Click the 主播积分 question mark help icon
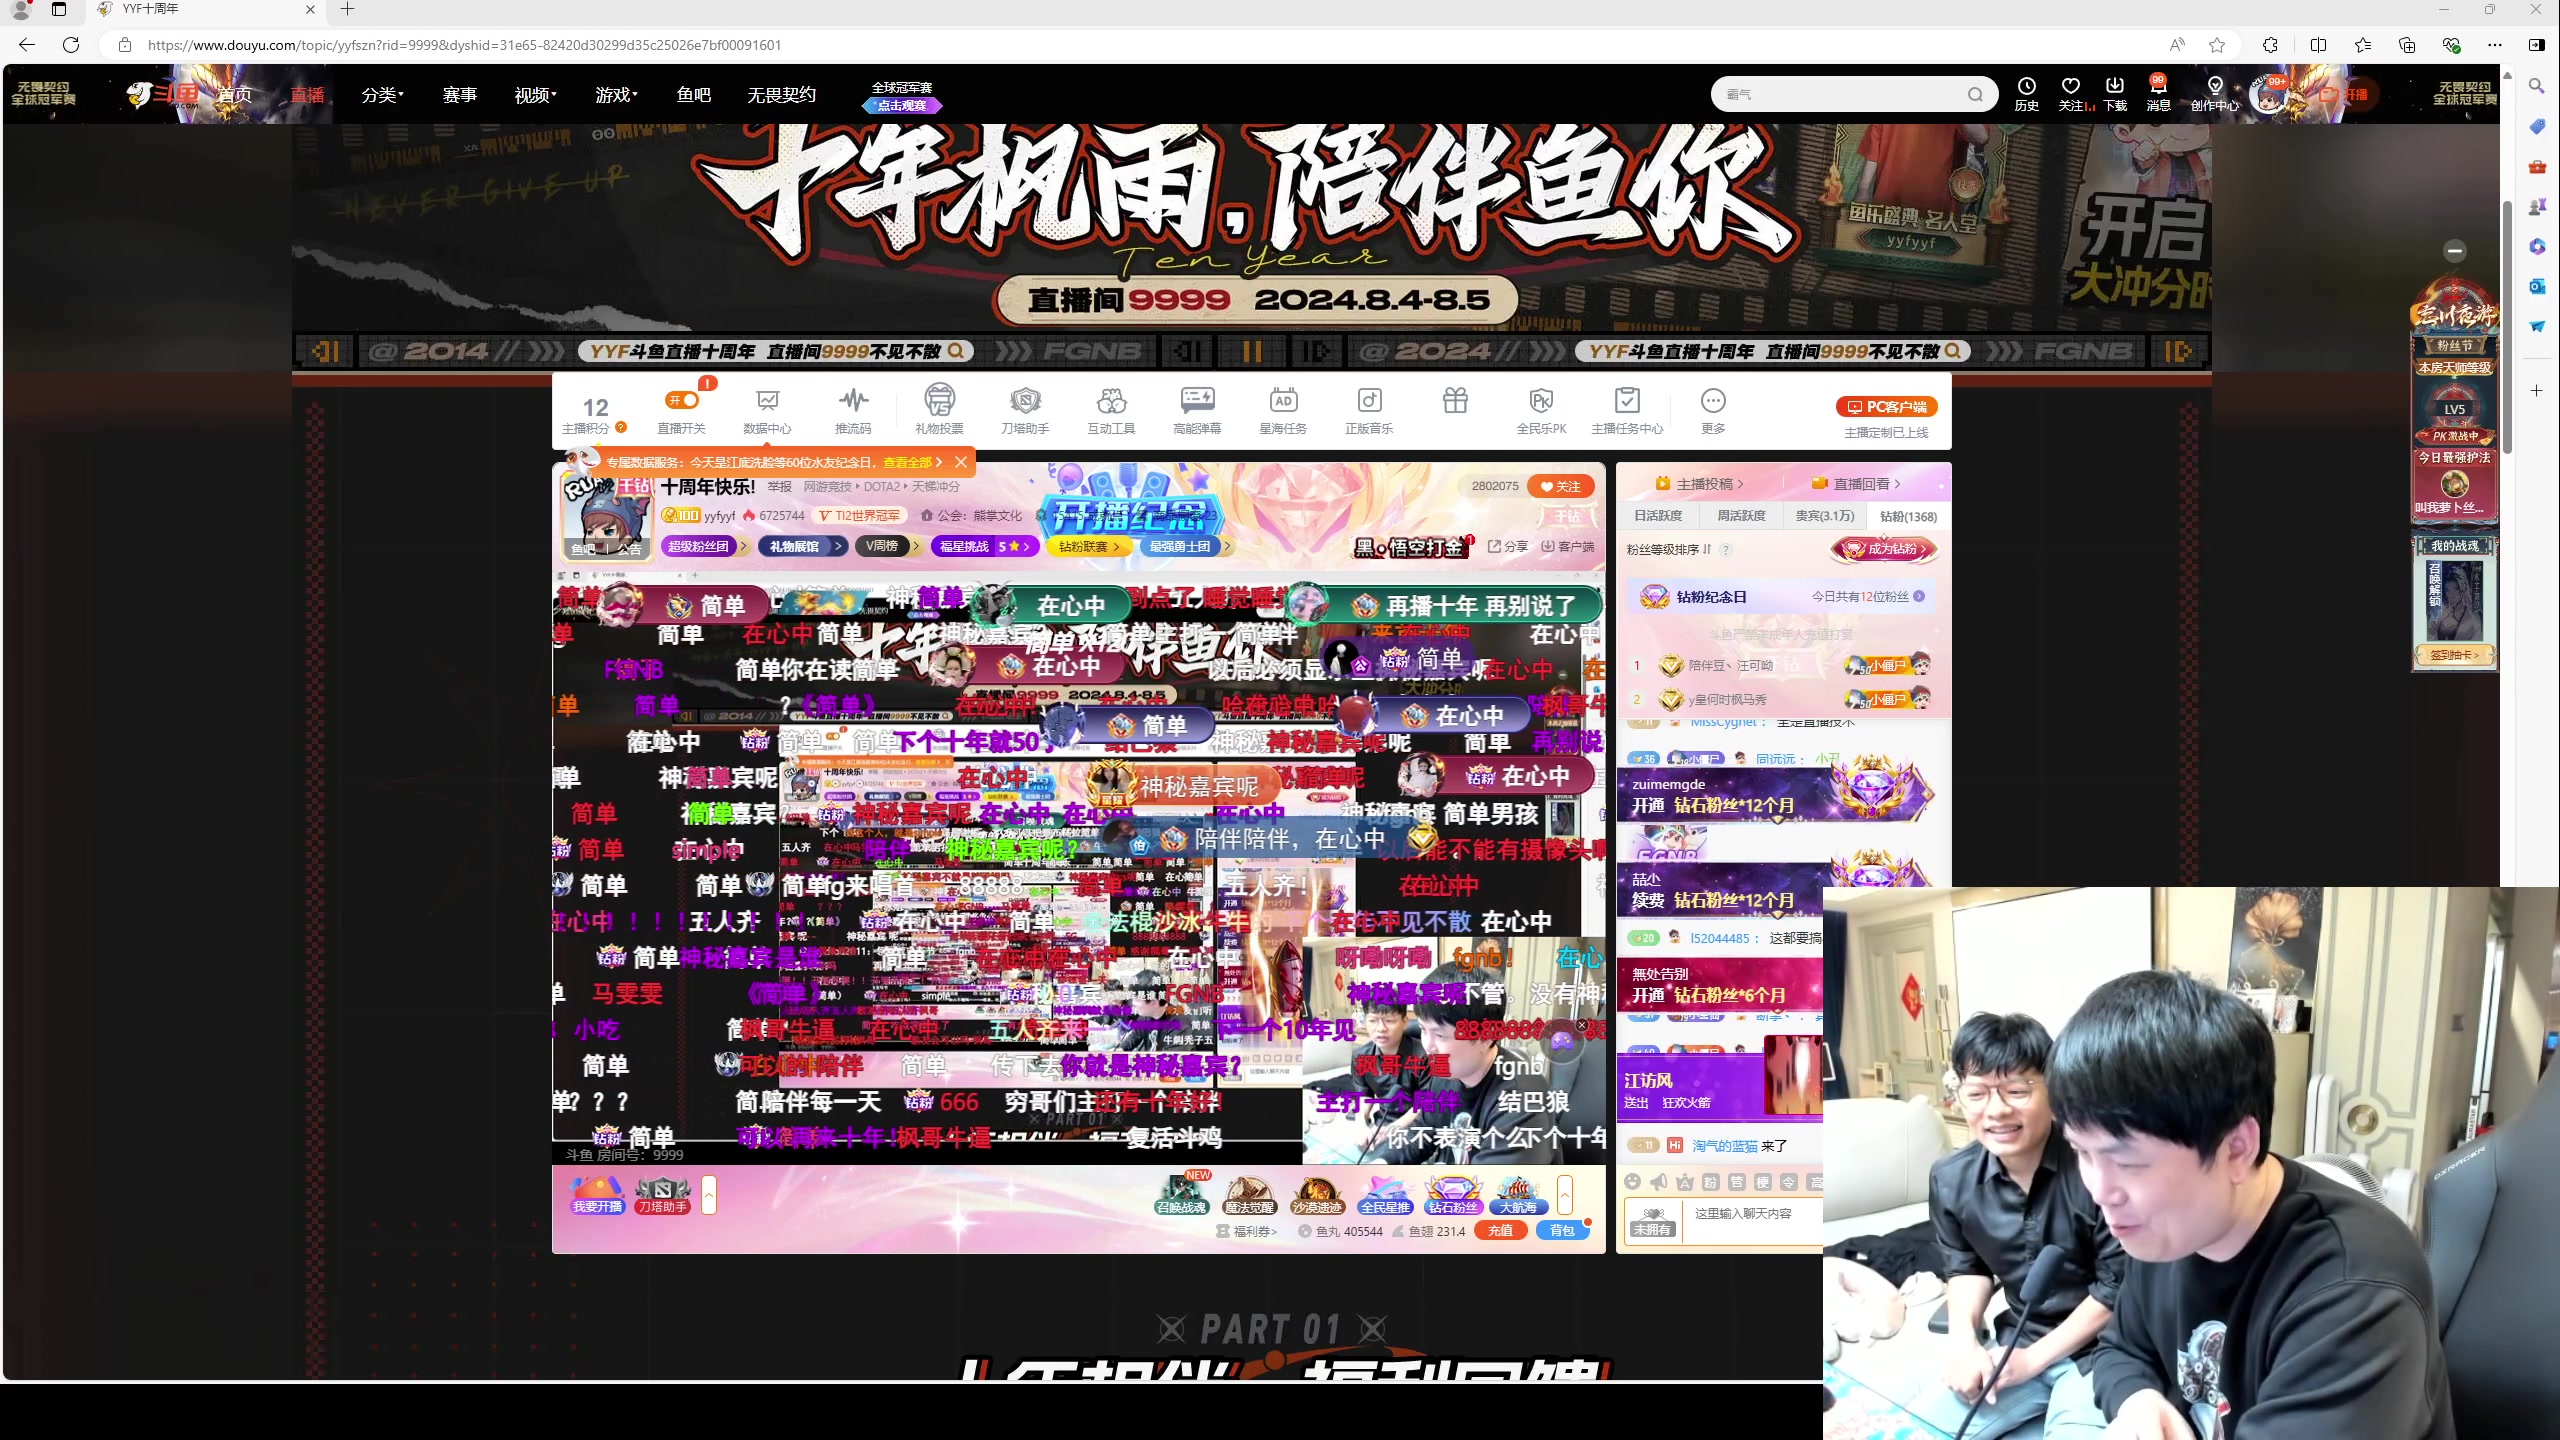This screenshot has height=1440, width=2560. (x=621, y=427)
